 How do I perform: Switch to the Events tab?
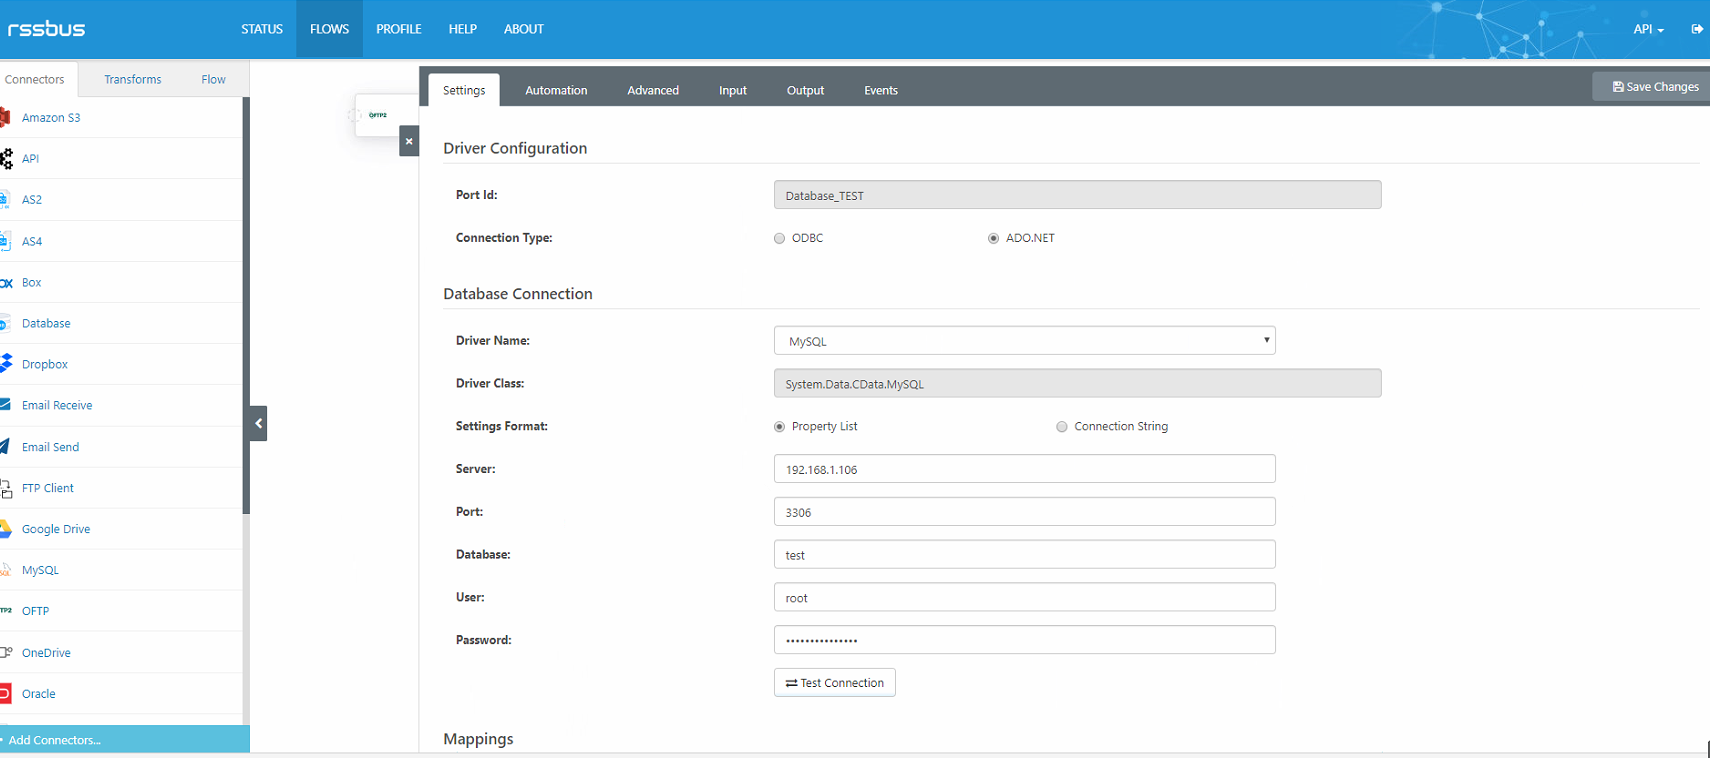[881, 90]
